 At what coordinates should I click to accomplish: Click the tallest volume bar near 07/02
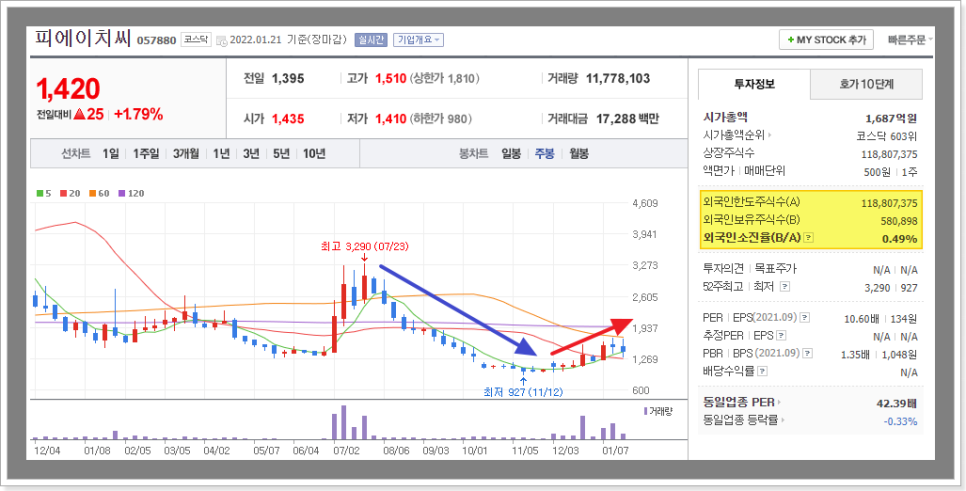click(x=343, y=422)
